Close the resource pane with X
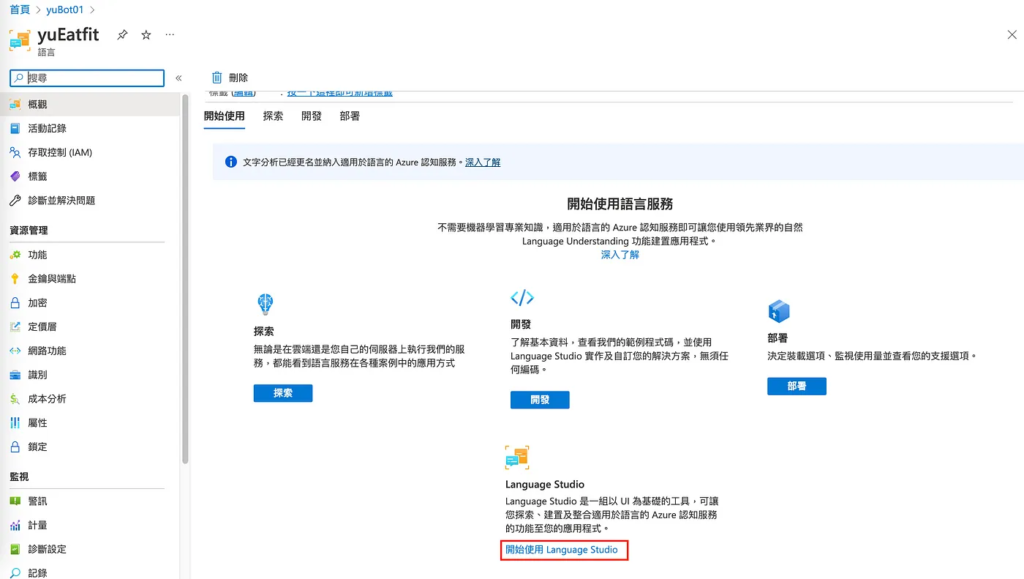Screen dimensions: 1024x579 click(x=1011, y=35)
